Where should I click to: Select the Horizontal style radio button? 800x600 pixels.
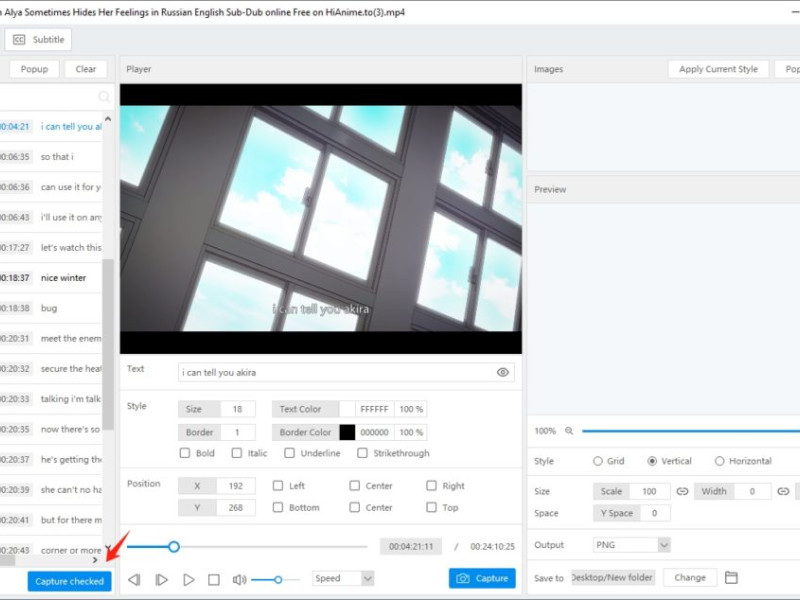(719, 461)
